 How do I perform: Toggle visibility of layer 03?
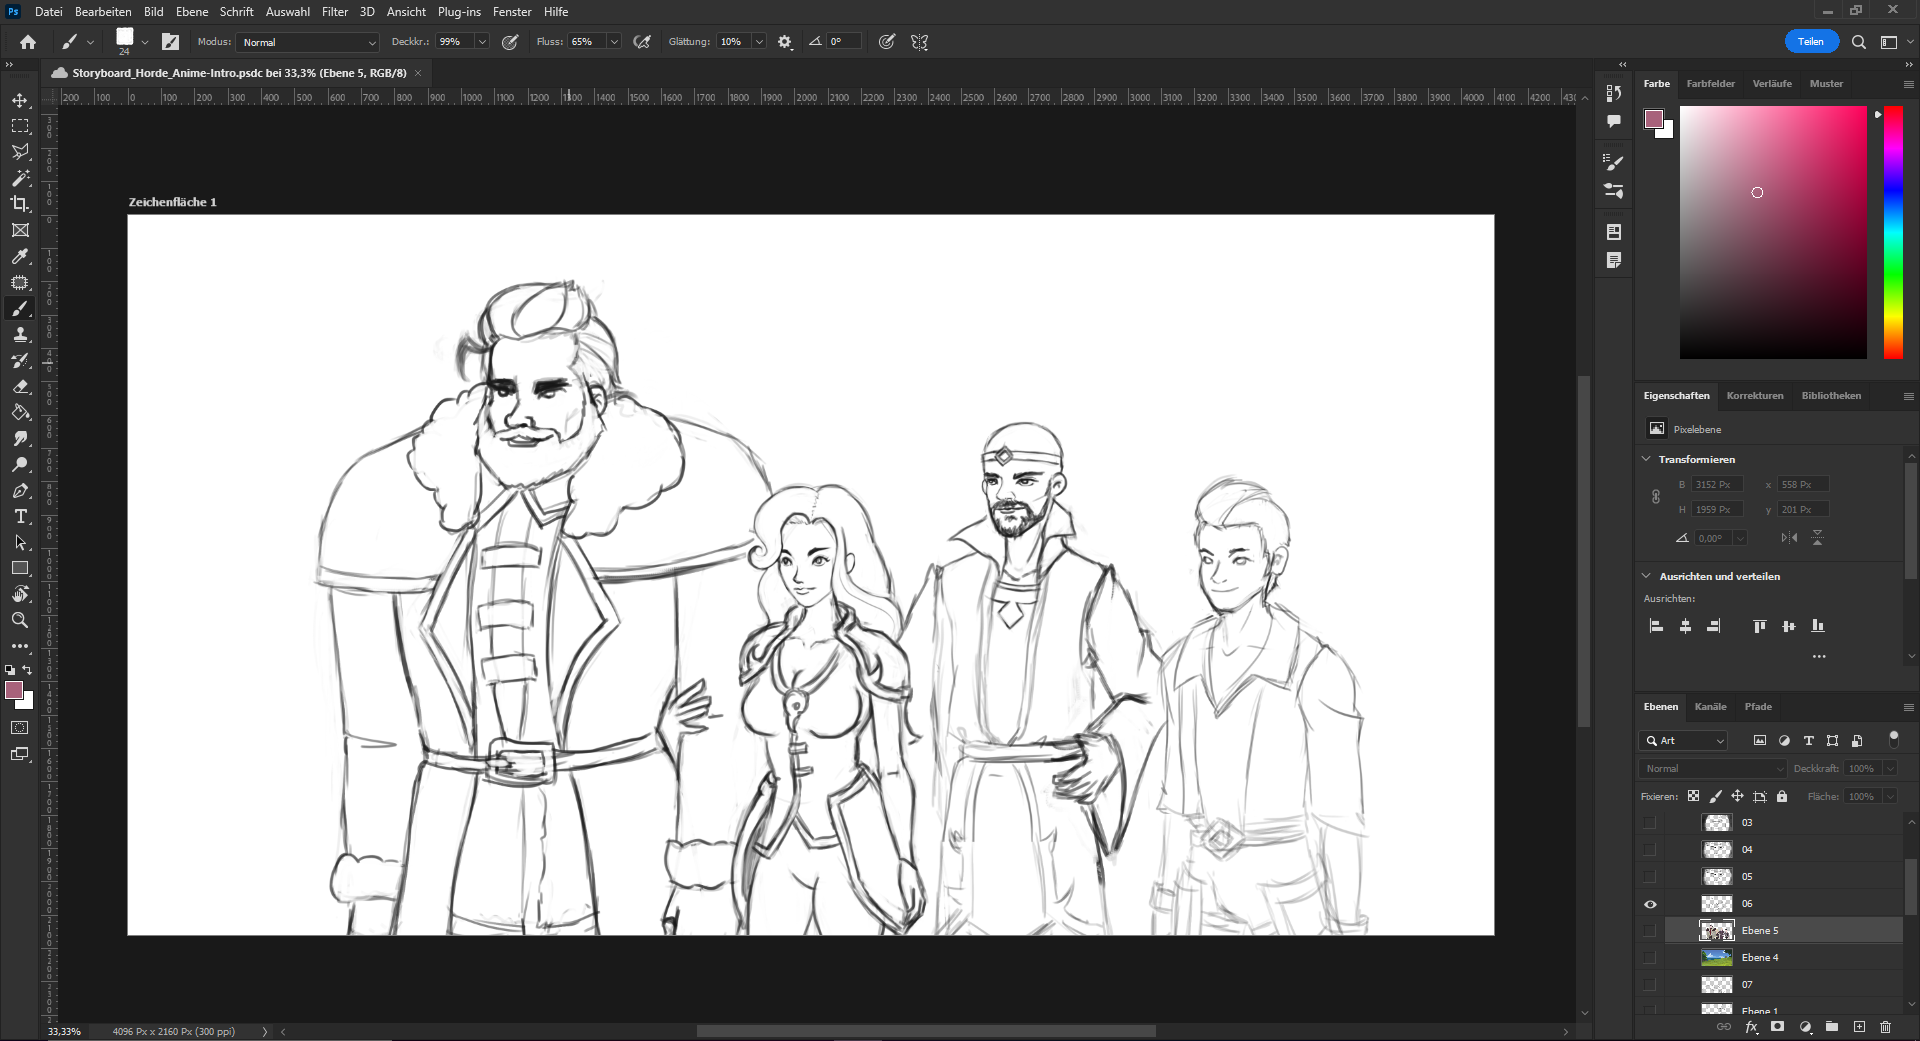(x=1650, y=823)
